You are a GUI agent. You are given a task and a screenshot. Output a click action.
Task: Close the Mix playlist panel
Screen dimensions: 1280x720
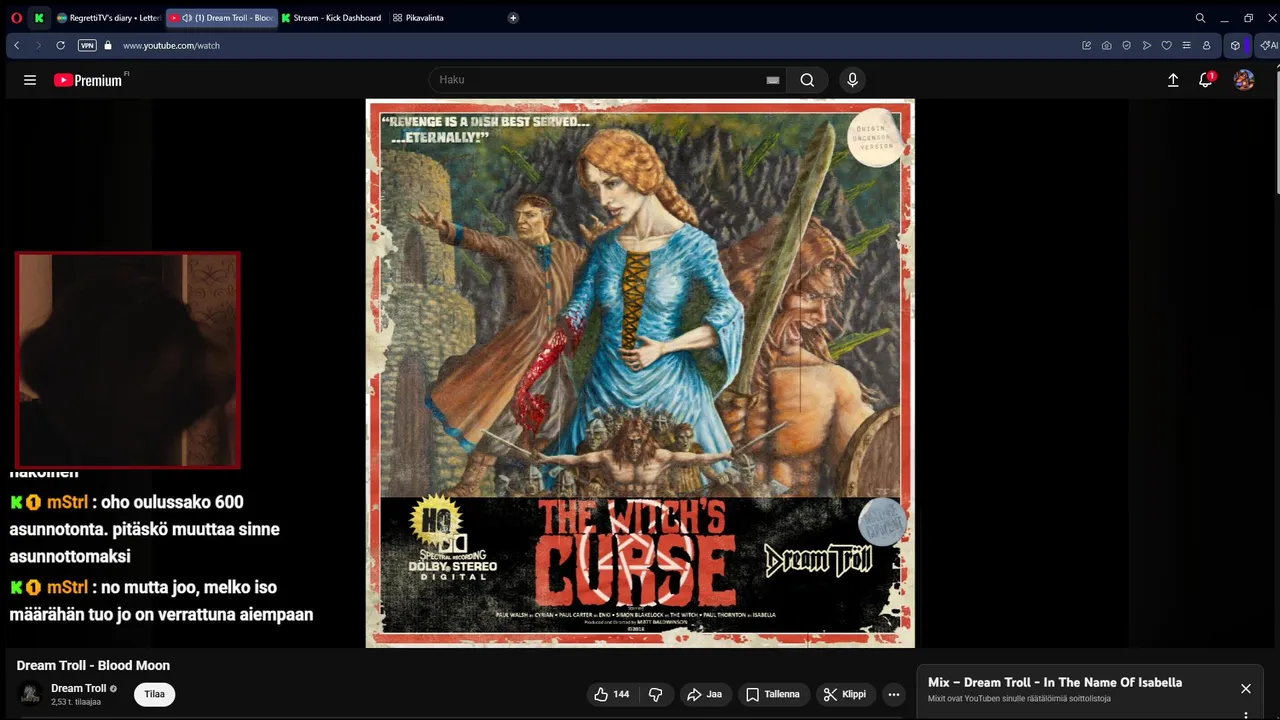tap(1246, 689)
